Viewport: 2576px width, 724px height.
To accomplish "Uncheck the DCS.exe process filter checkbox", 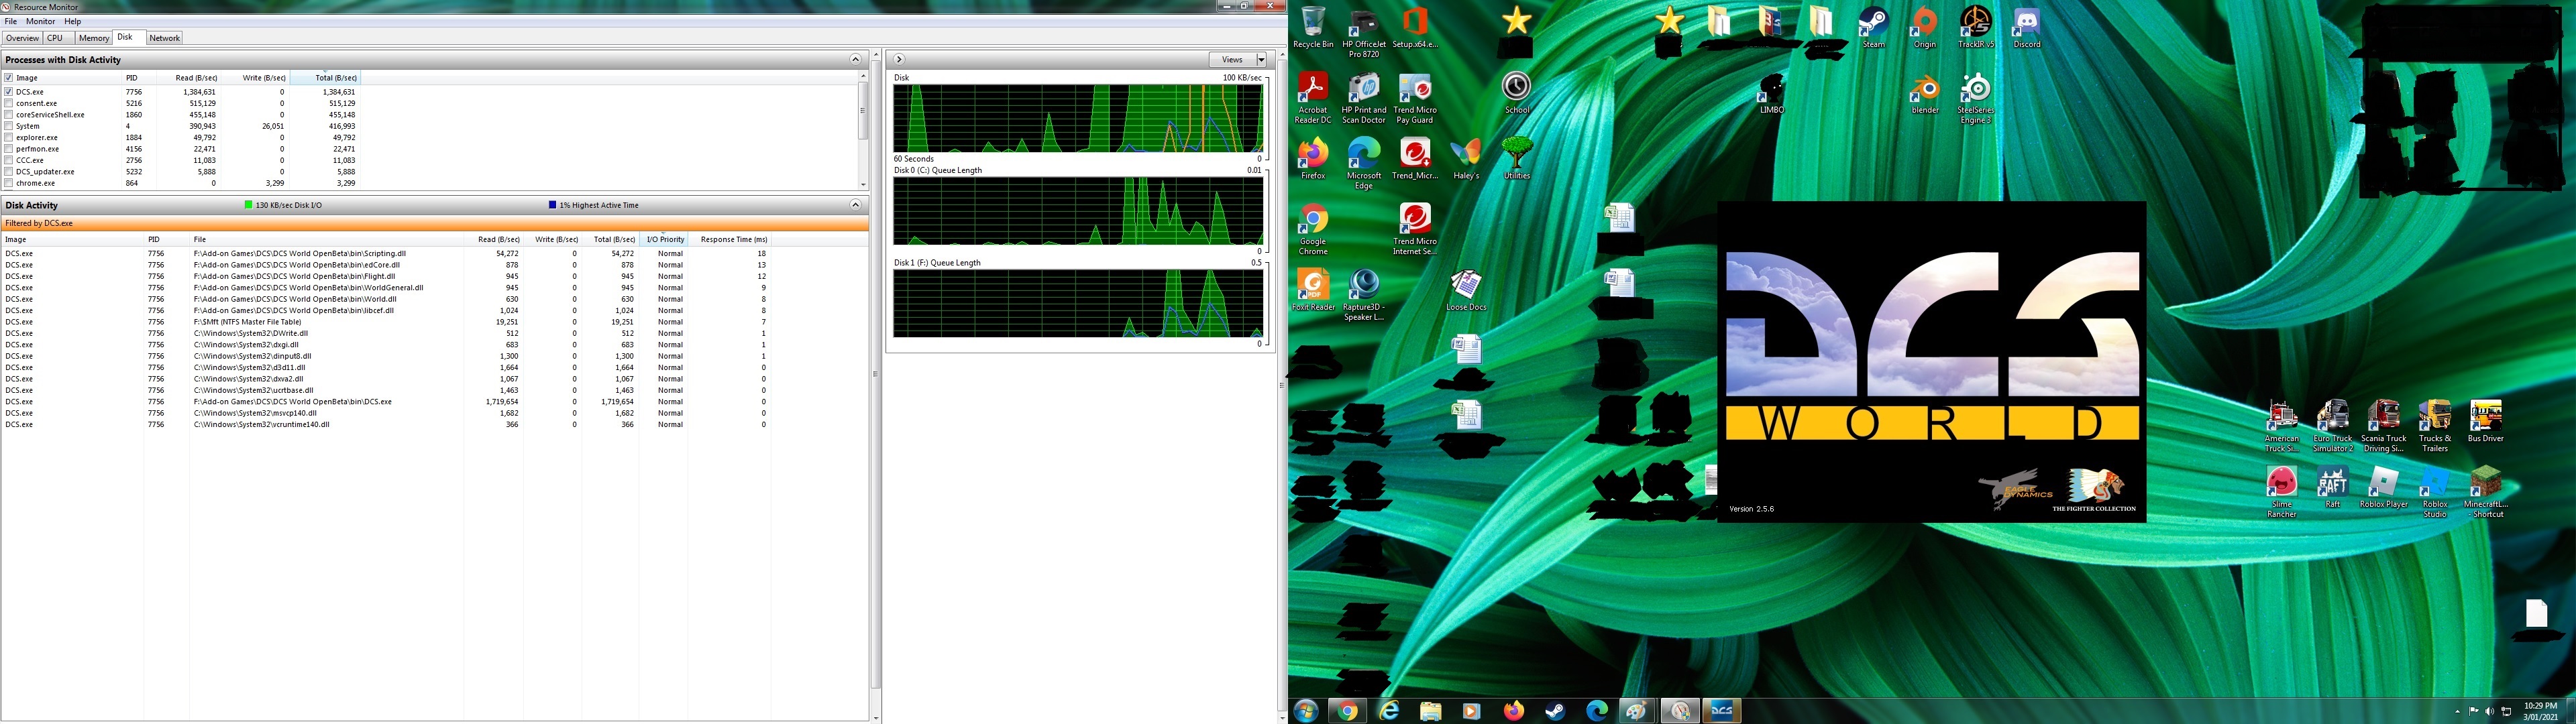I will pos(9,92).
